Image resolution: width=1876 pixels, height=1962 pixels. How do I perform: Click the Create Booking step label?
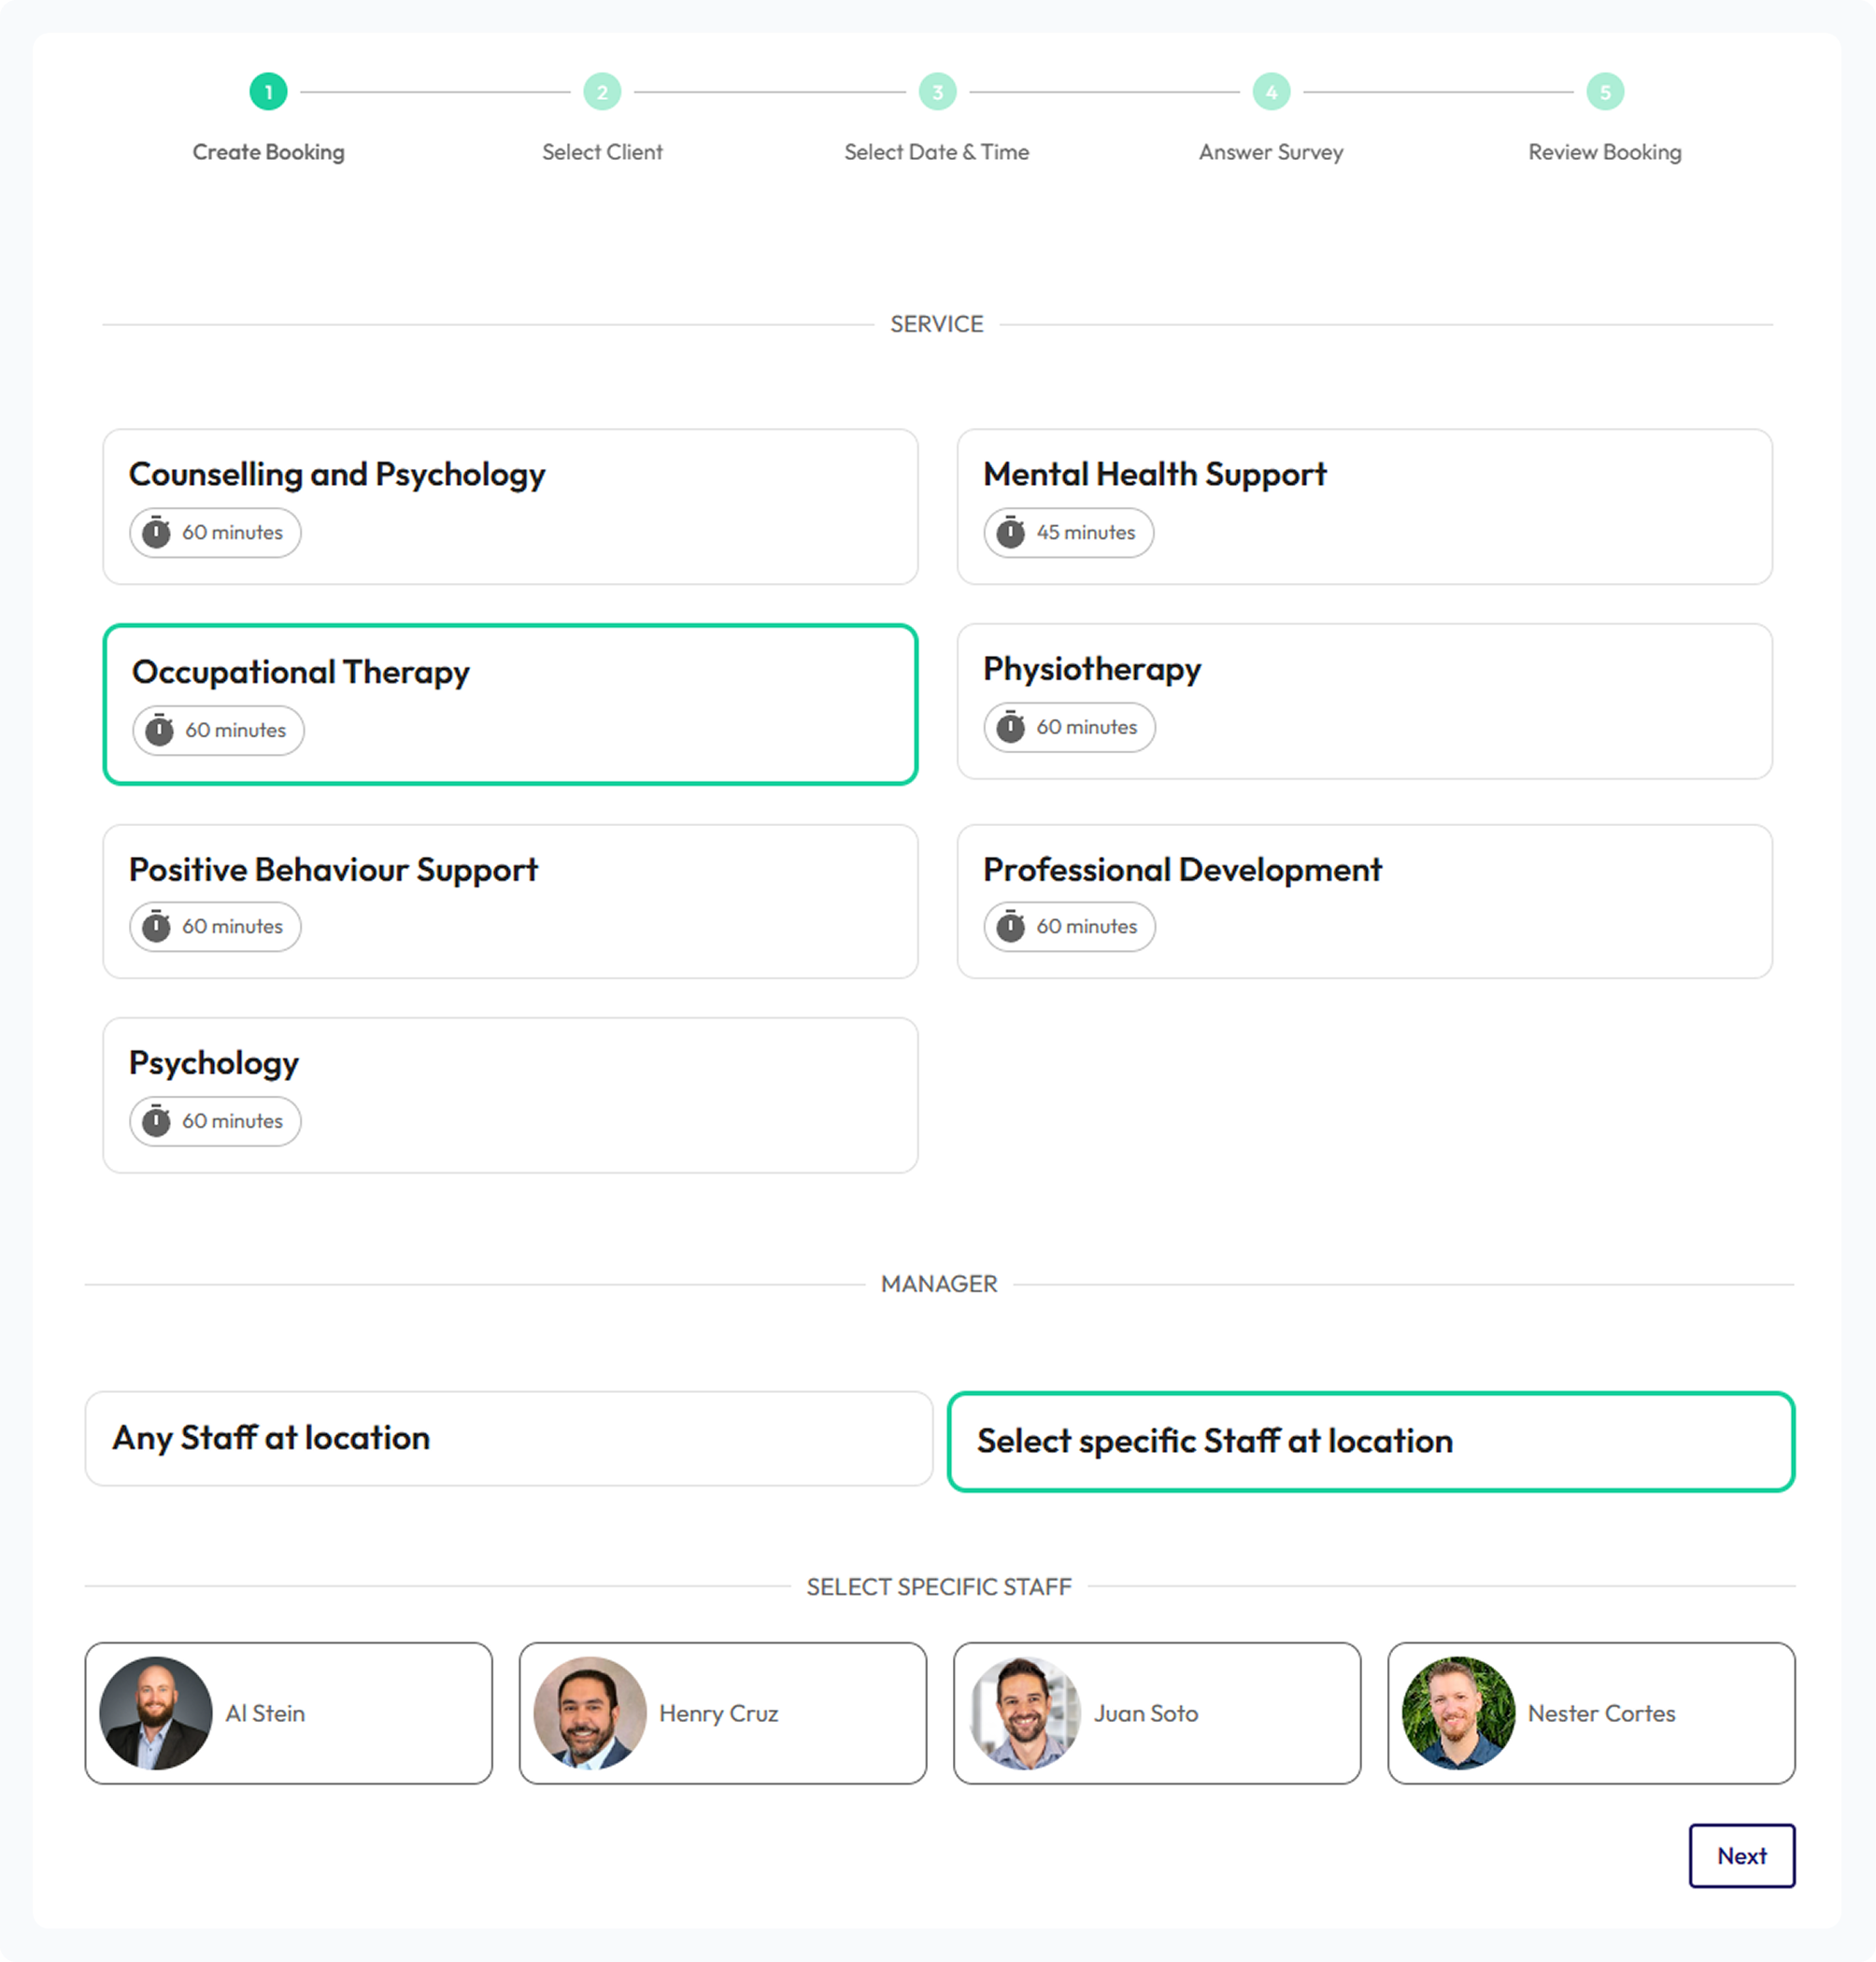268,152
